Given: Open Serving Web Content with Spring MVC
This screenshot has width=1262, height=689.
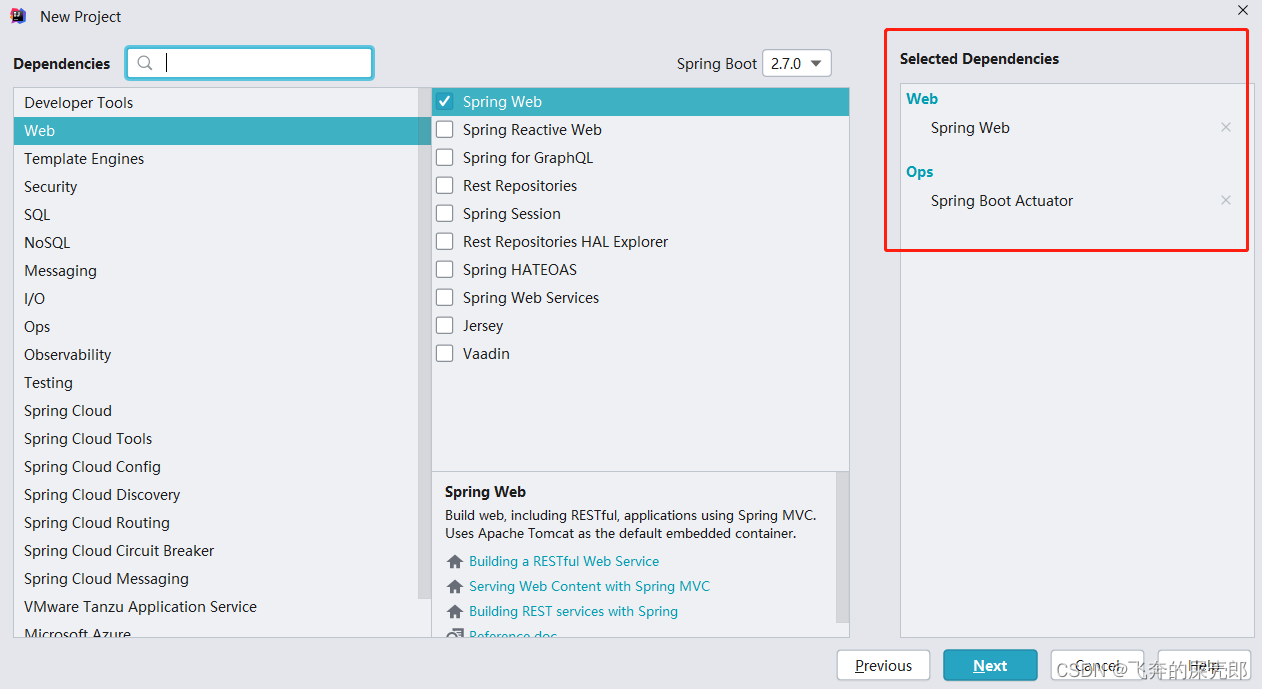Looking at the screenshot, I should 589,587.
